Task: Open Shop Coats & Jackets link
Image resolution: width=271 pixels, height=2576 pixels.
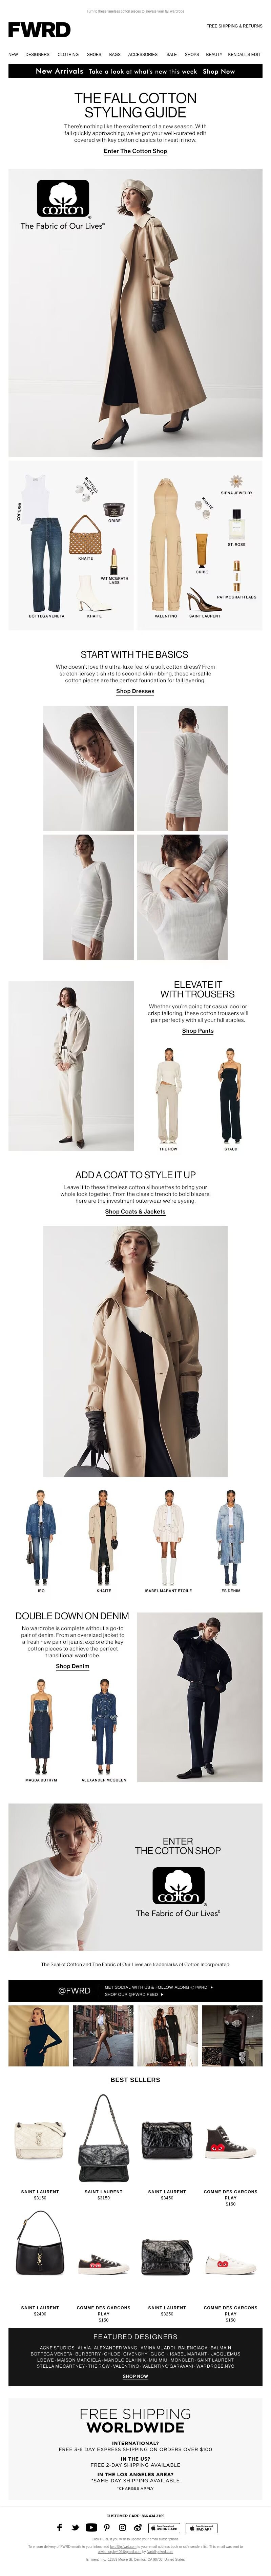Action: [x=135, y=1211]
